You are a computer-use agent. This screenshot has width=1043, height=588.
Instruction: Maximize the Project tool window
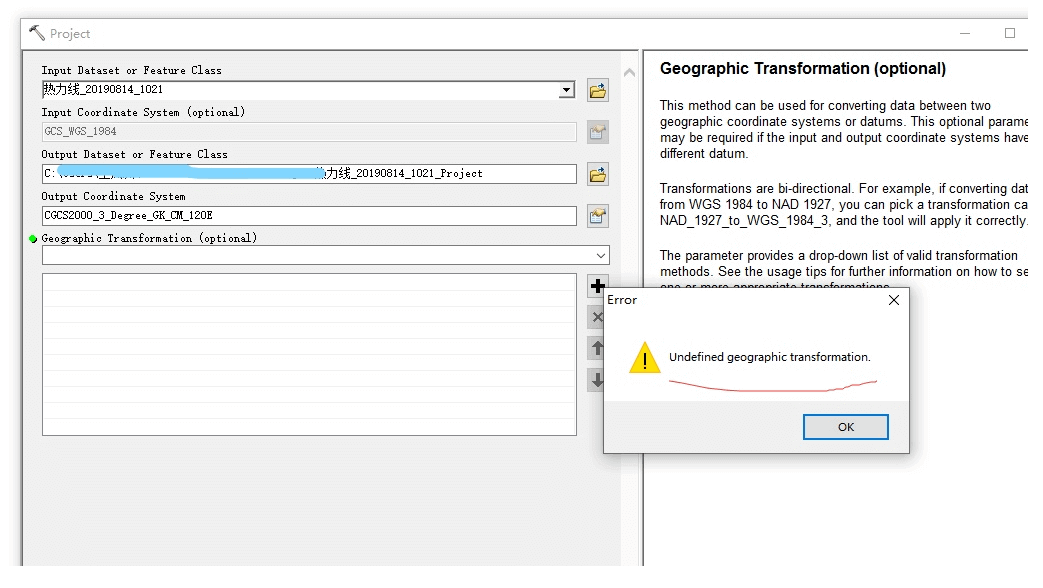(1010, 33)
